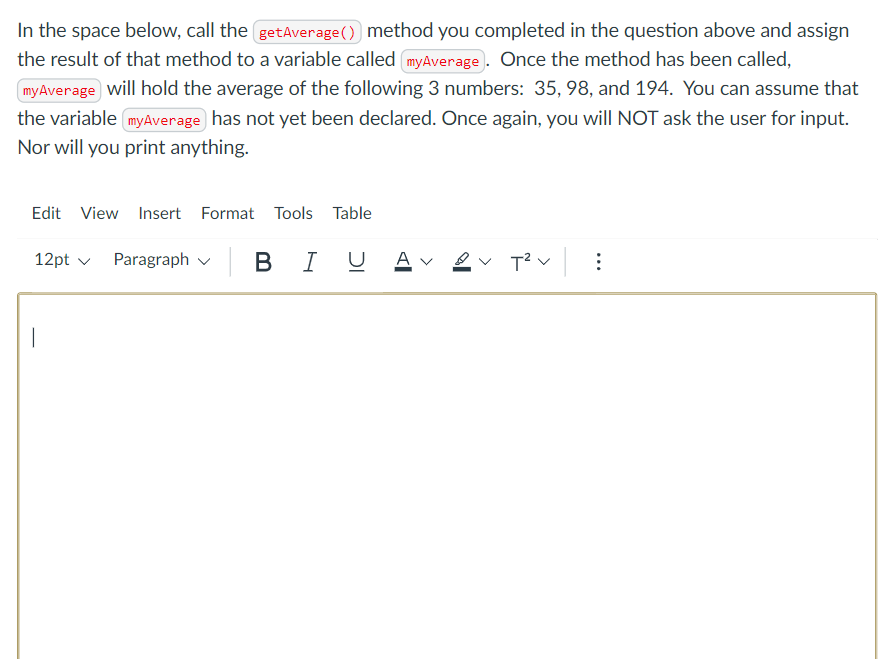Image resolution: width=889 pixels, height=659 pixels.
Task: Open the Table menu
Action: click(352, 213)
